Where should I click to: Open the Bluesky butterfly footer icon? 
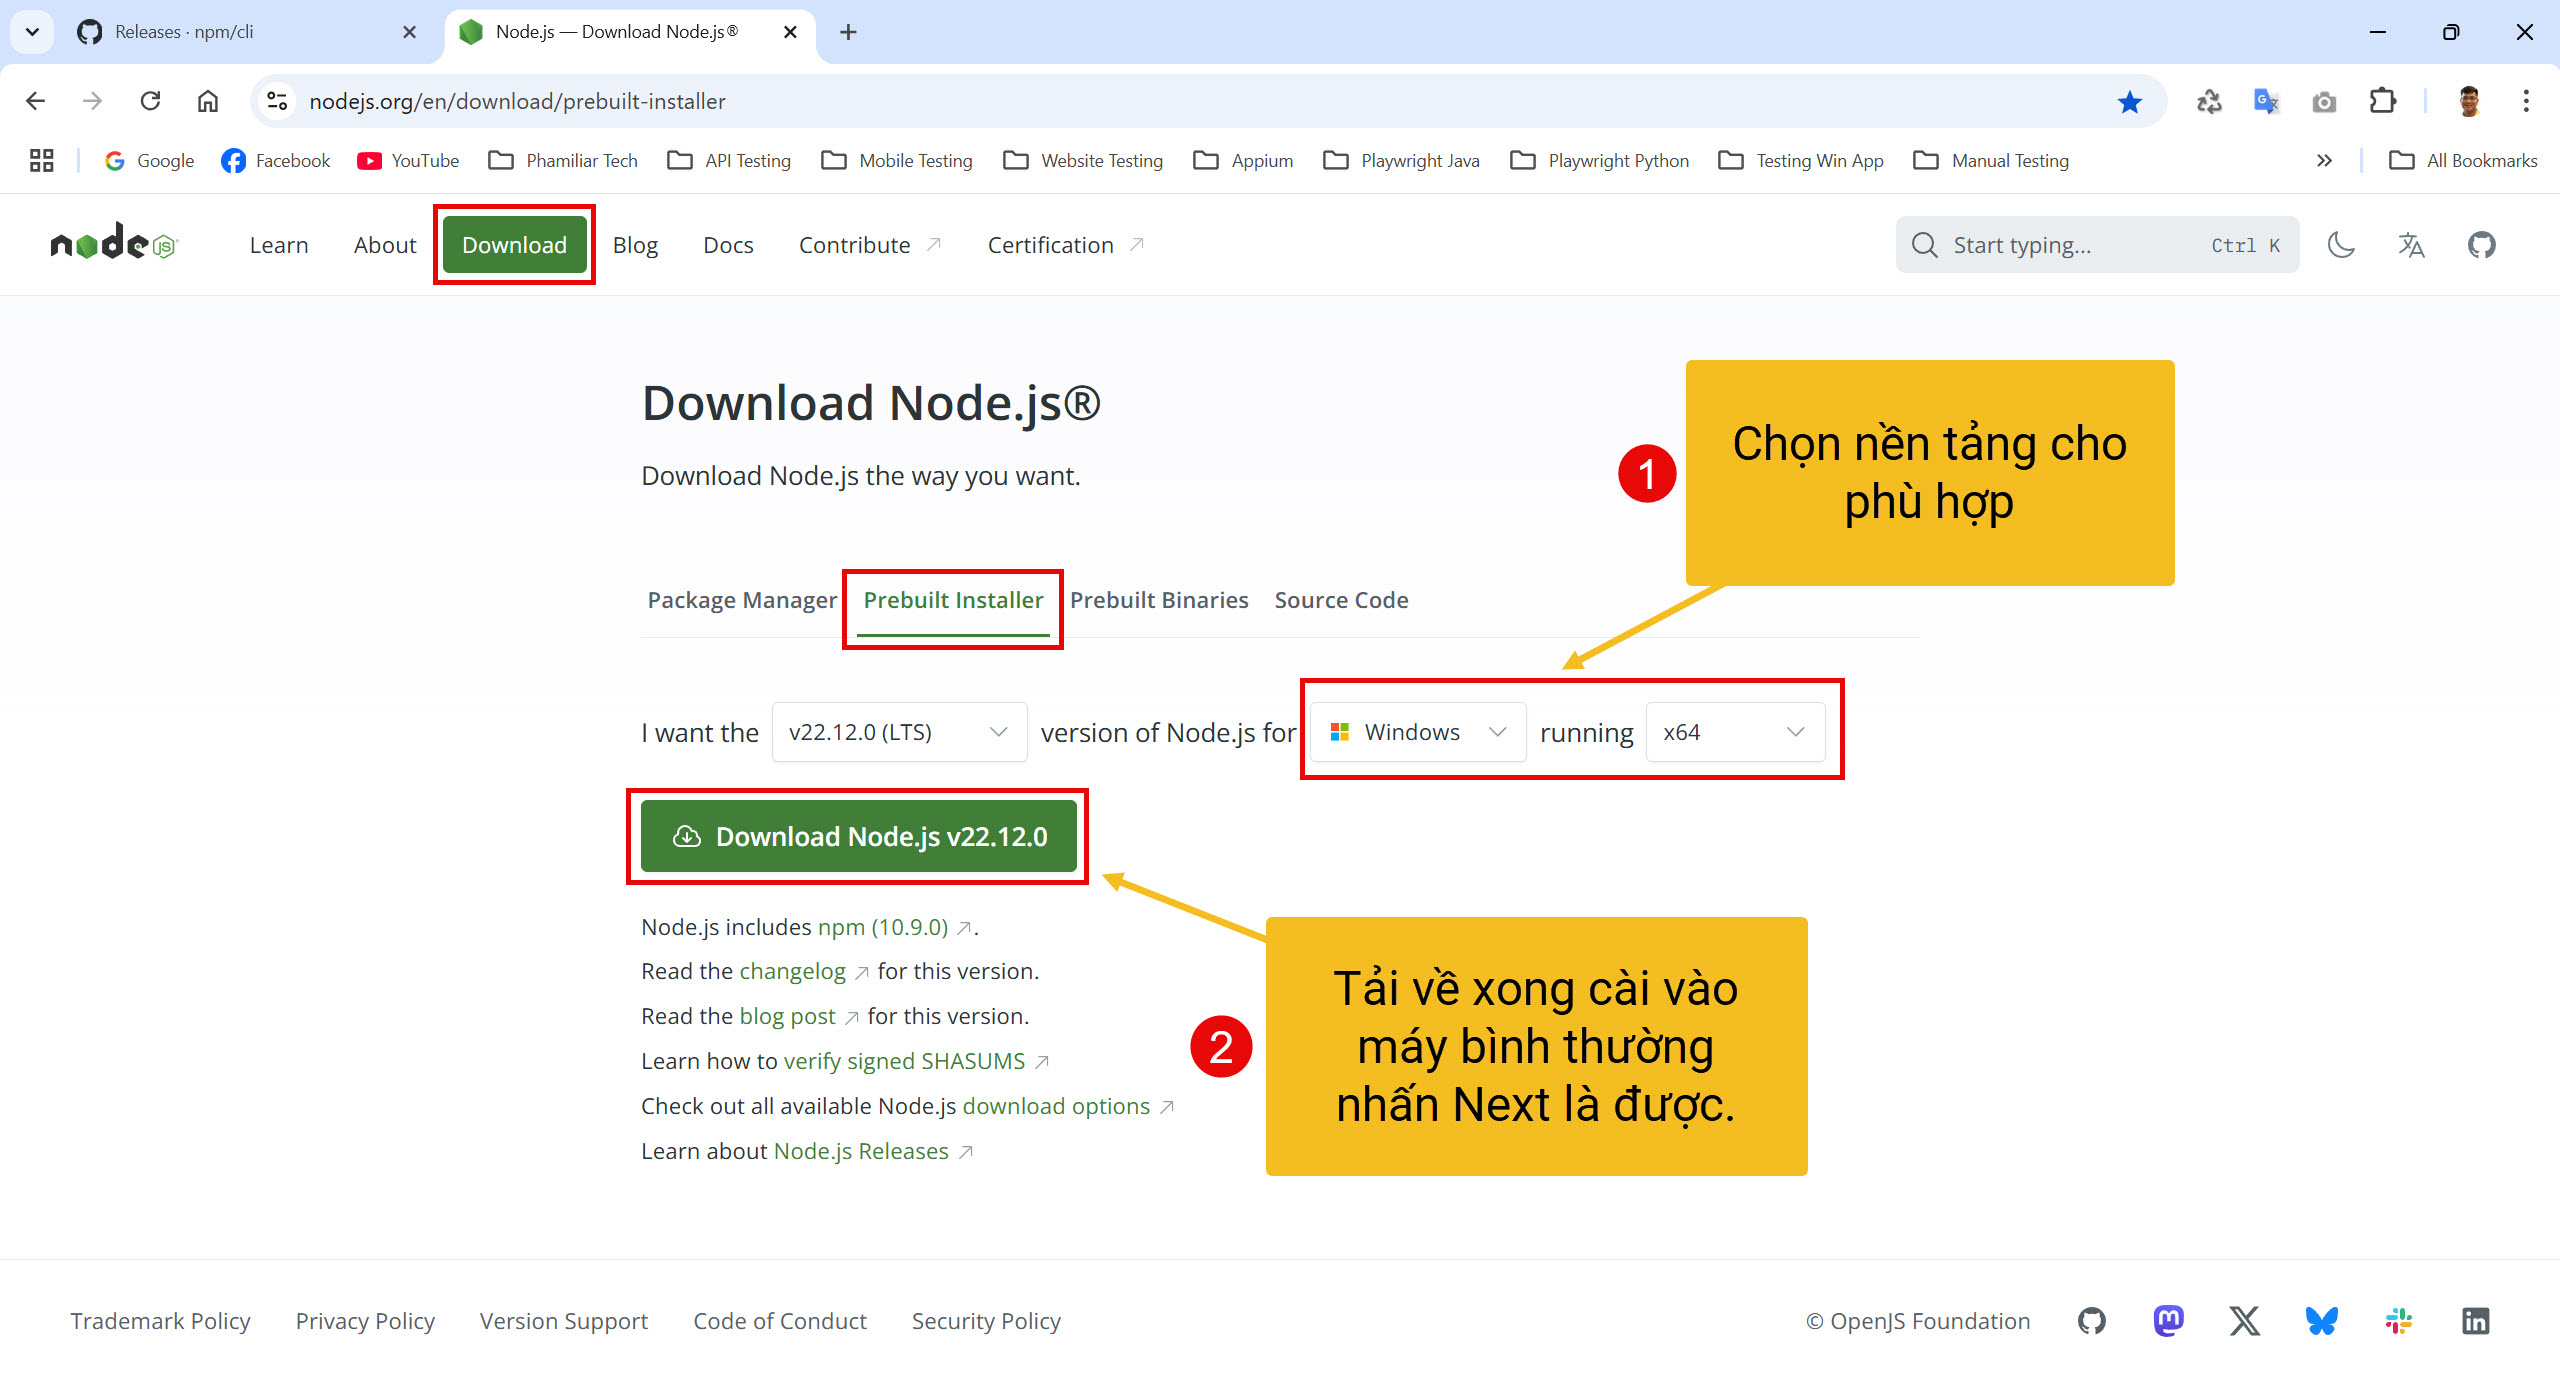(x=2321, y=1321)
